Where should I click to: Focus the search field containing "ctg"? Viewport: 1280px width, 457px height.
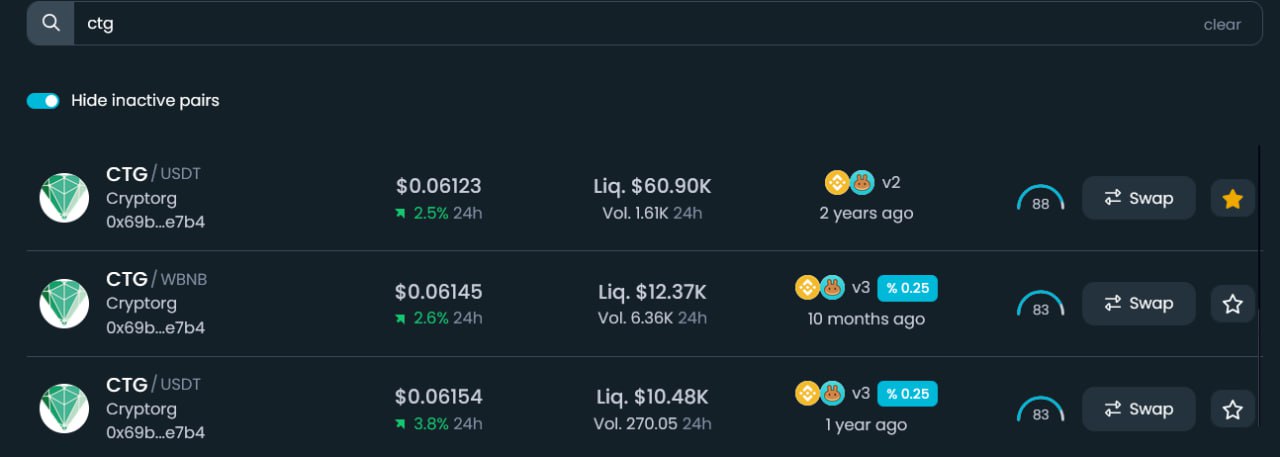(600, 24)
